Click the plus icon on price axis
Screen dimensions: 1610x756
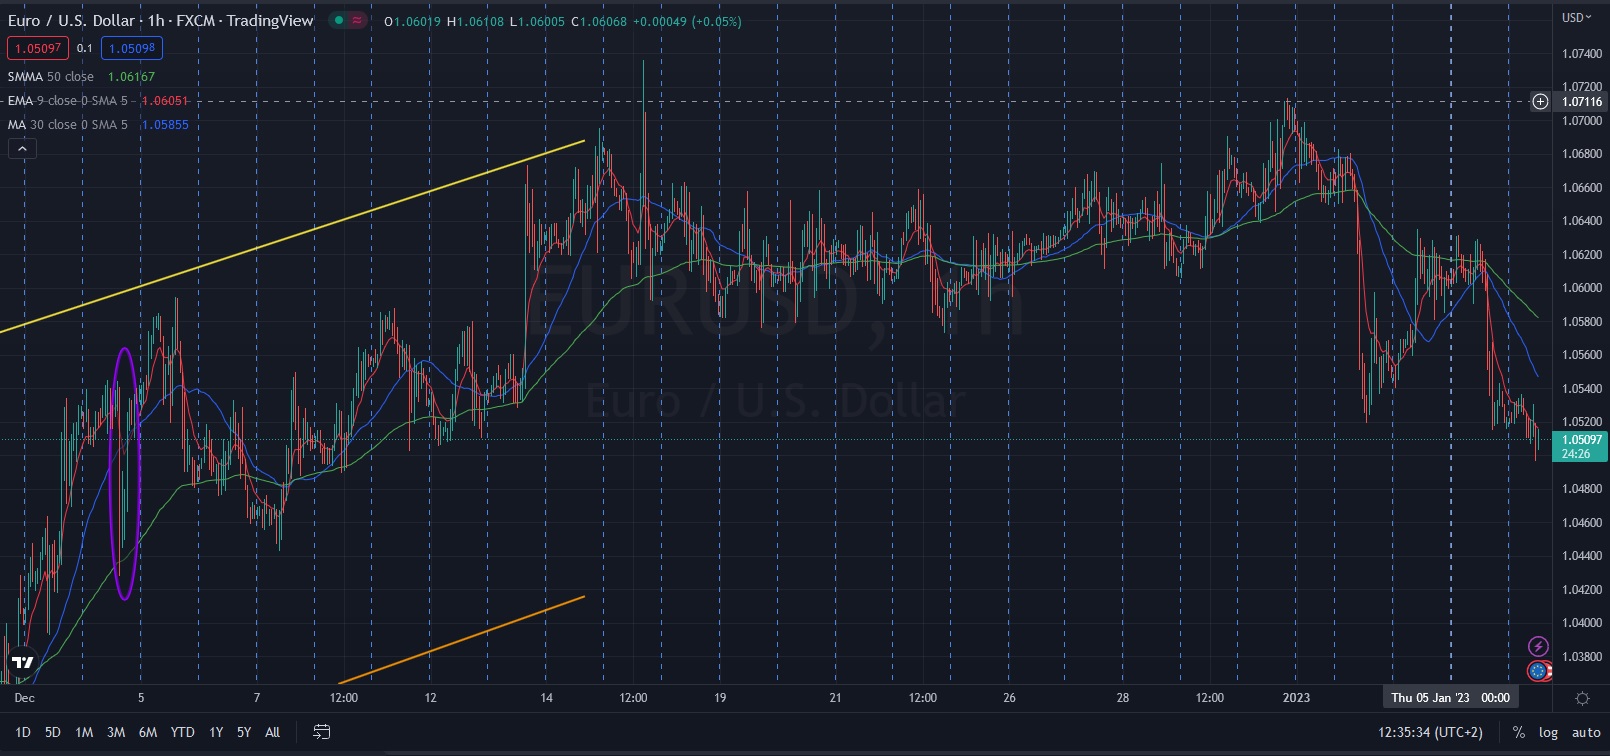[x=1540, y=101]
